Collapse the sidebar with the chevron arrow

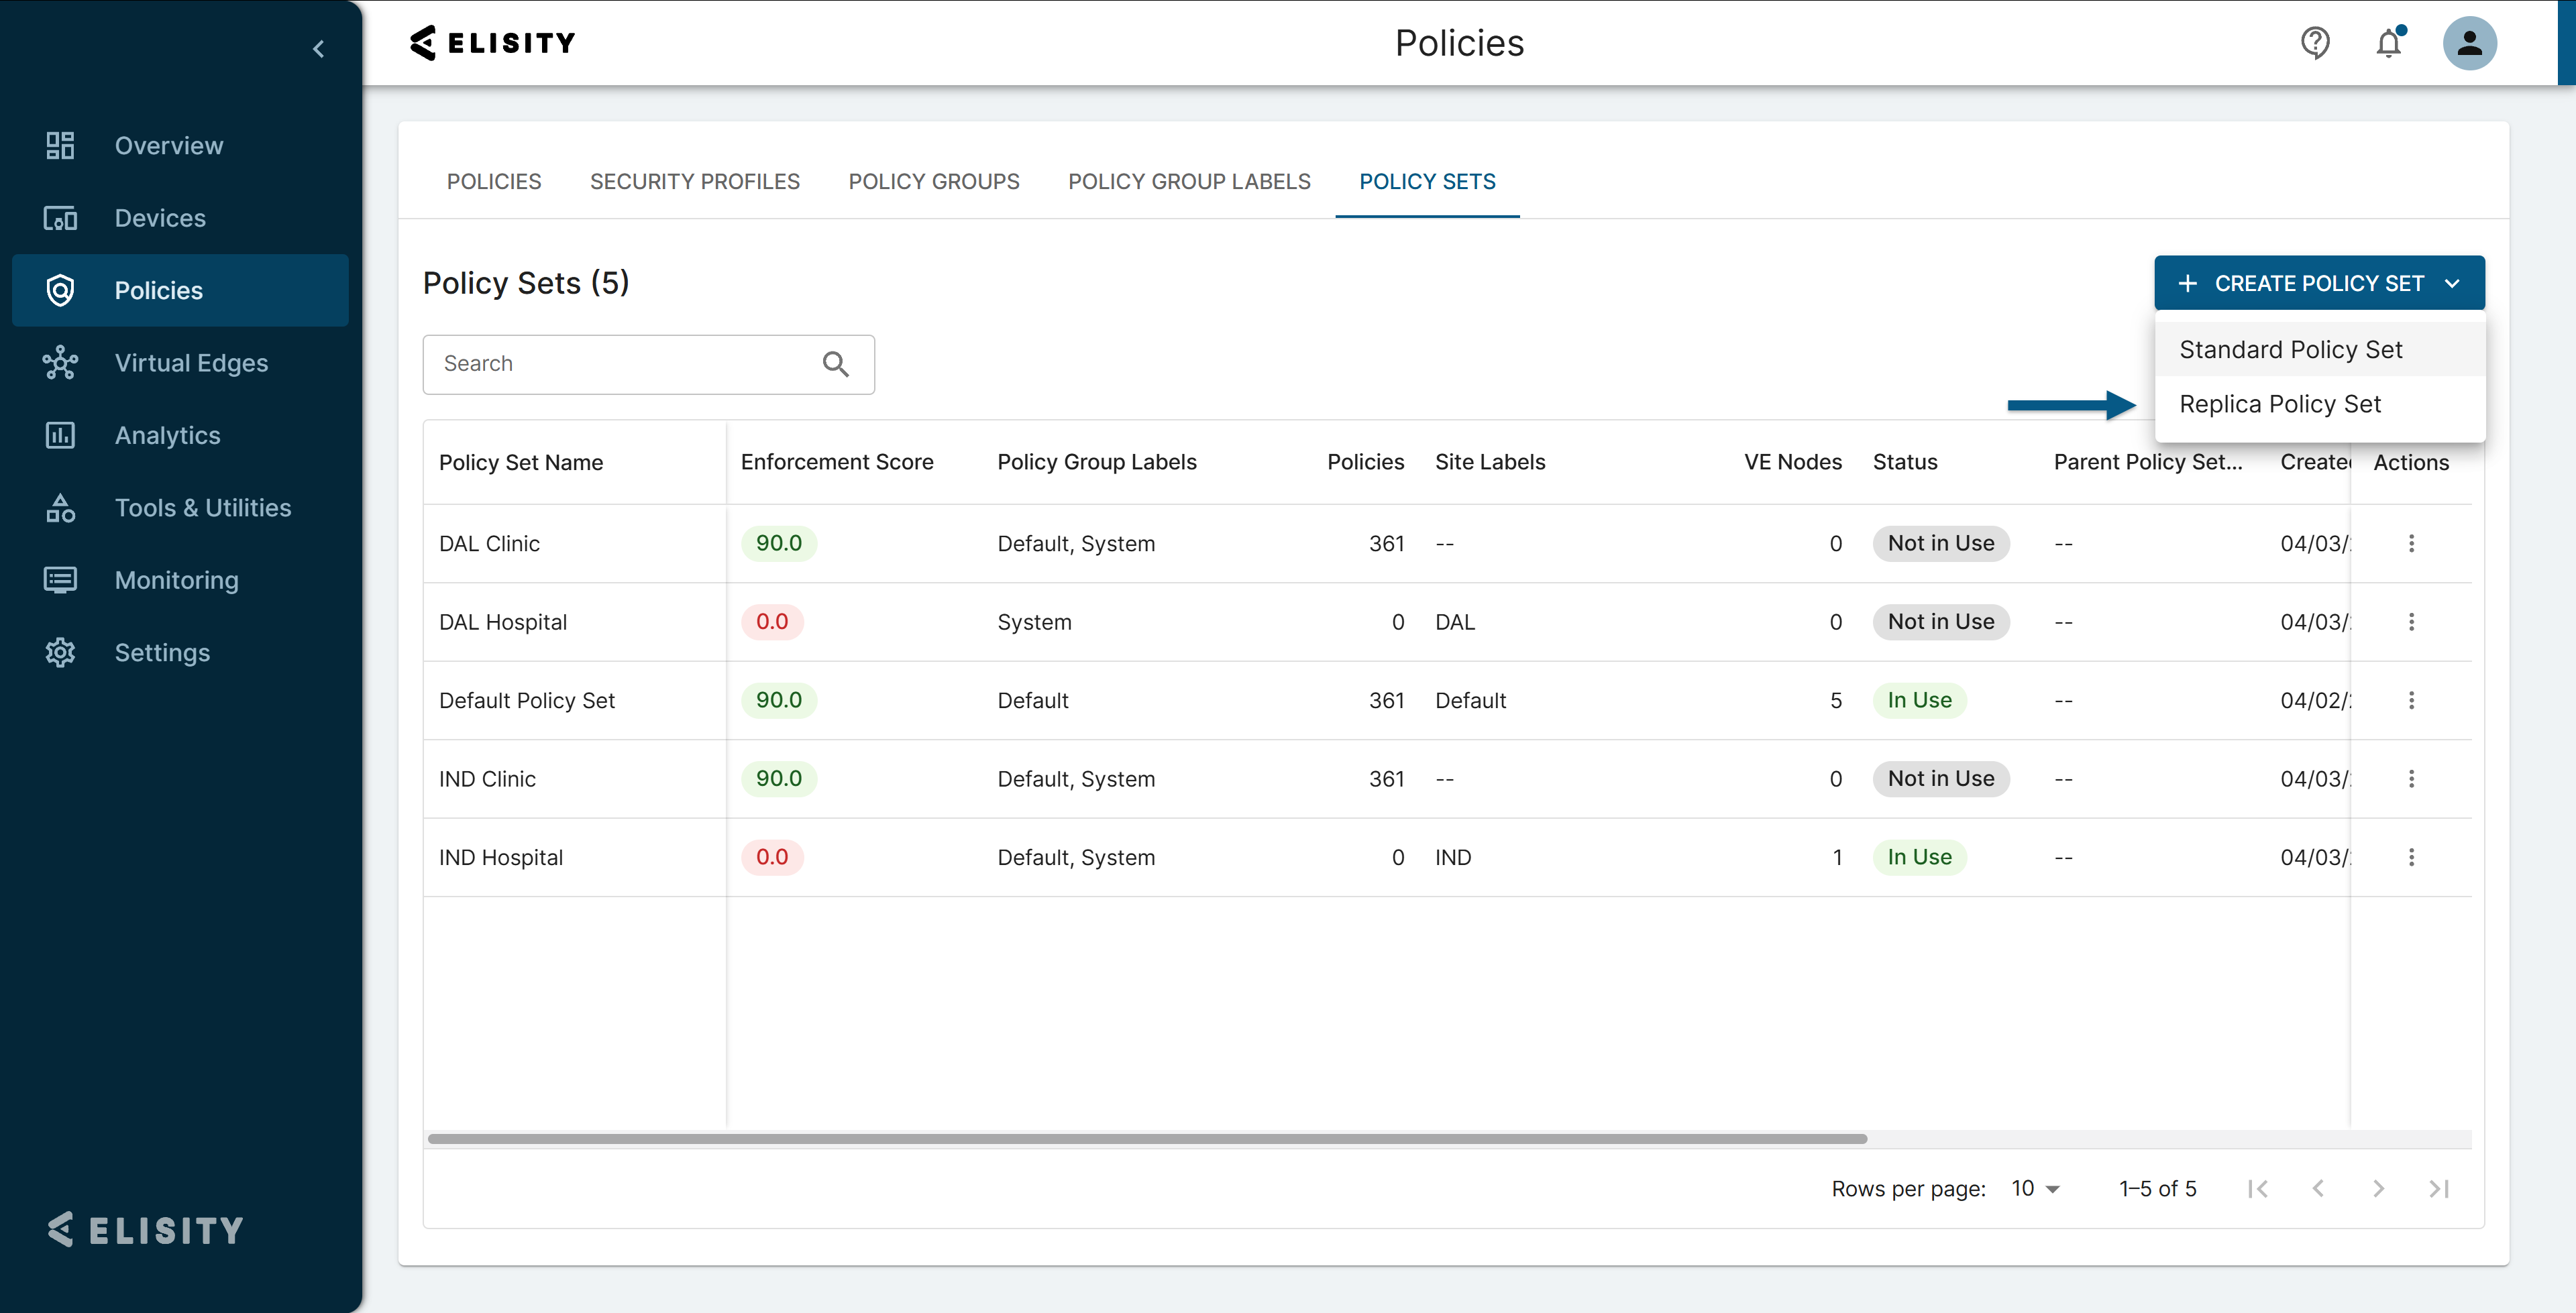pyautogui.click(x=318, y=49)
